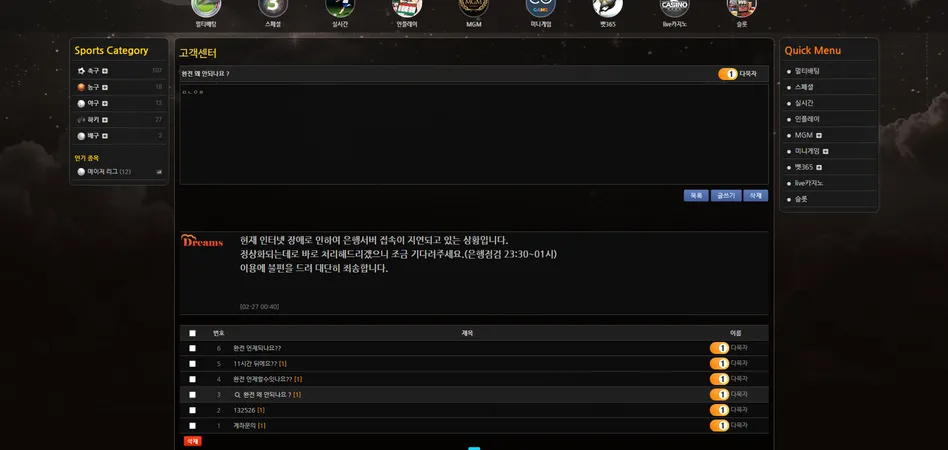Click the level badge in row 2
The width and height of the screenshot is (948, 450).
point(719,410)
